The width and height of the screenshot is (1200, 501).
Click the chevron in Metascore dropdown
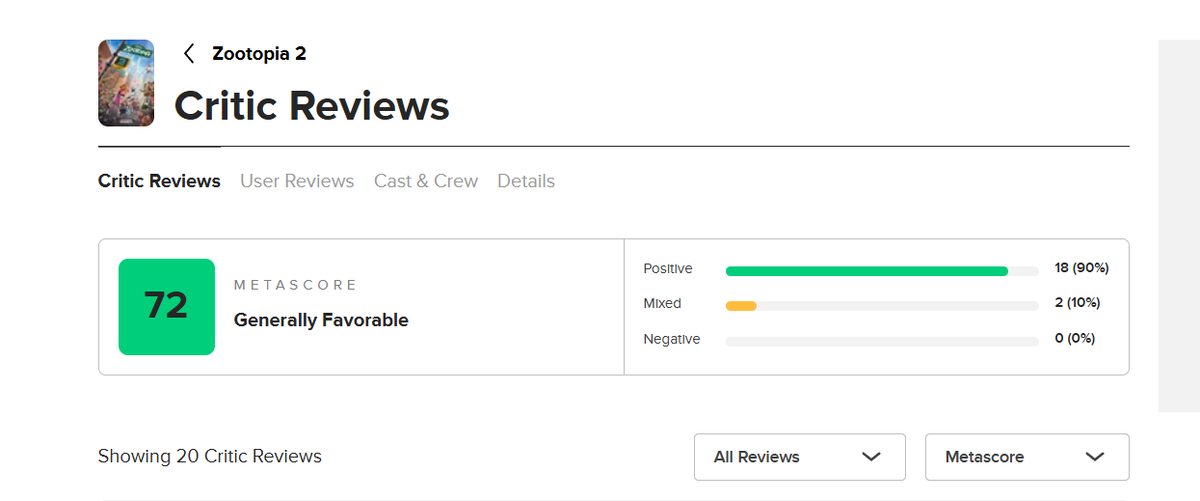coord(1095,457)
